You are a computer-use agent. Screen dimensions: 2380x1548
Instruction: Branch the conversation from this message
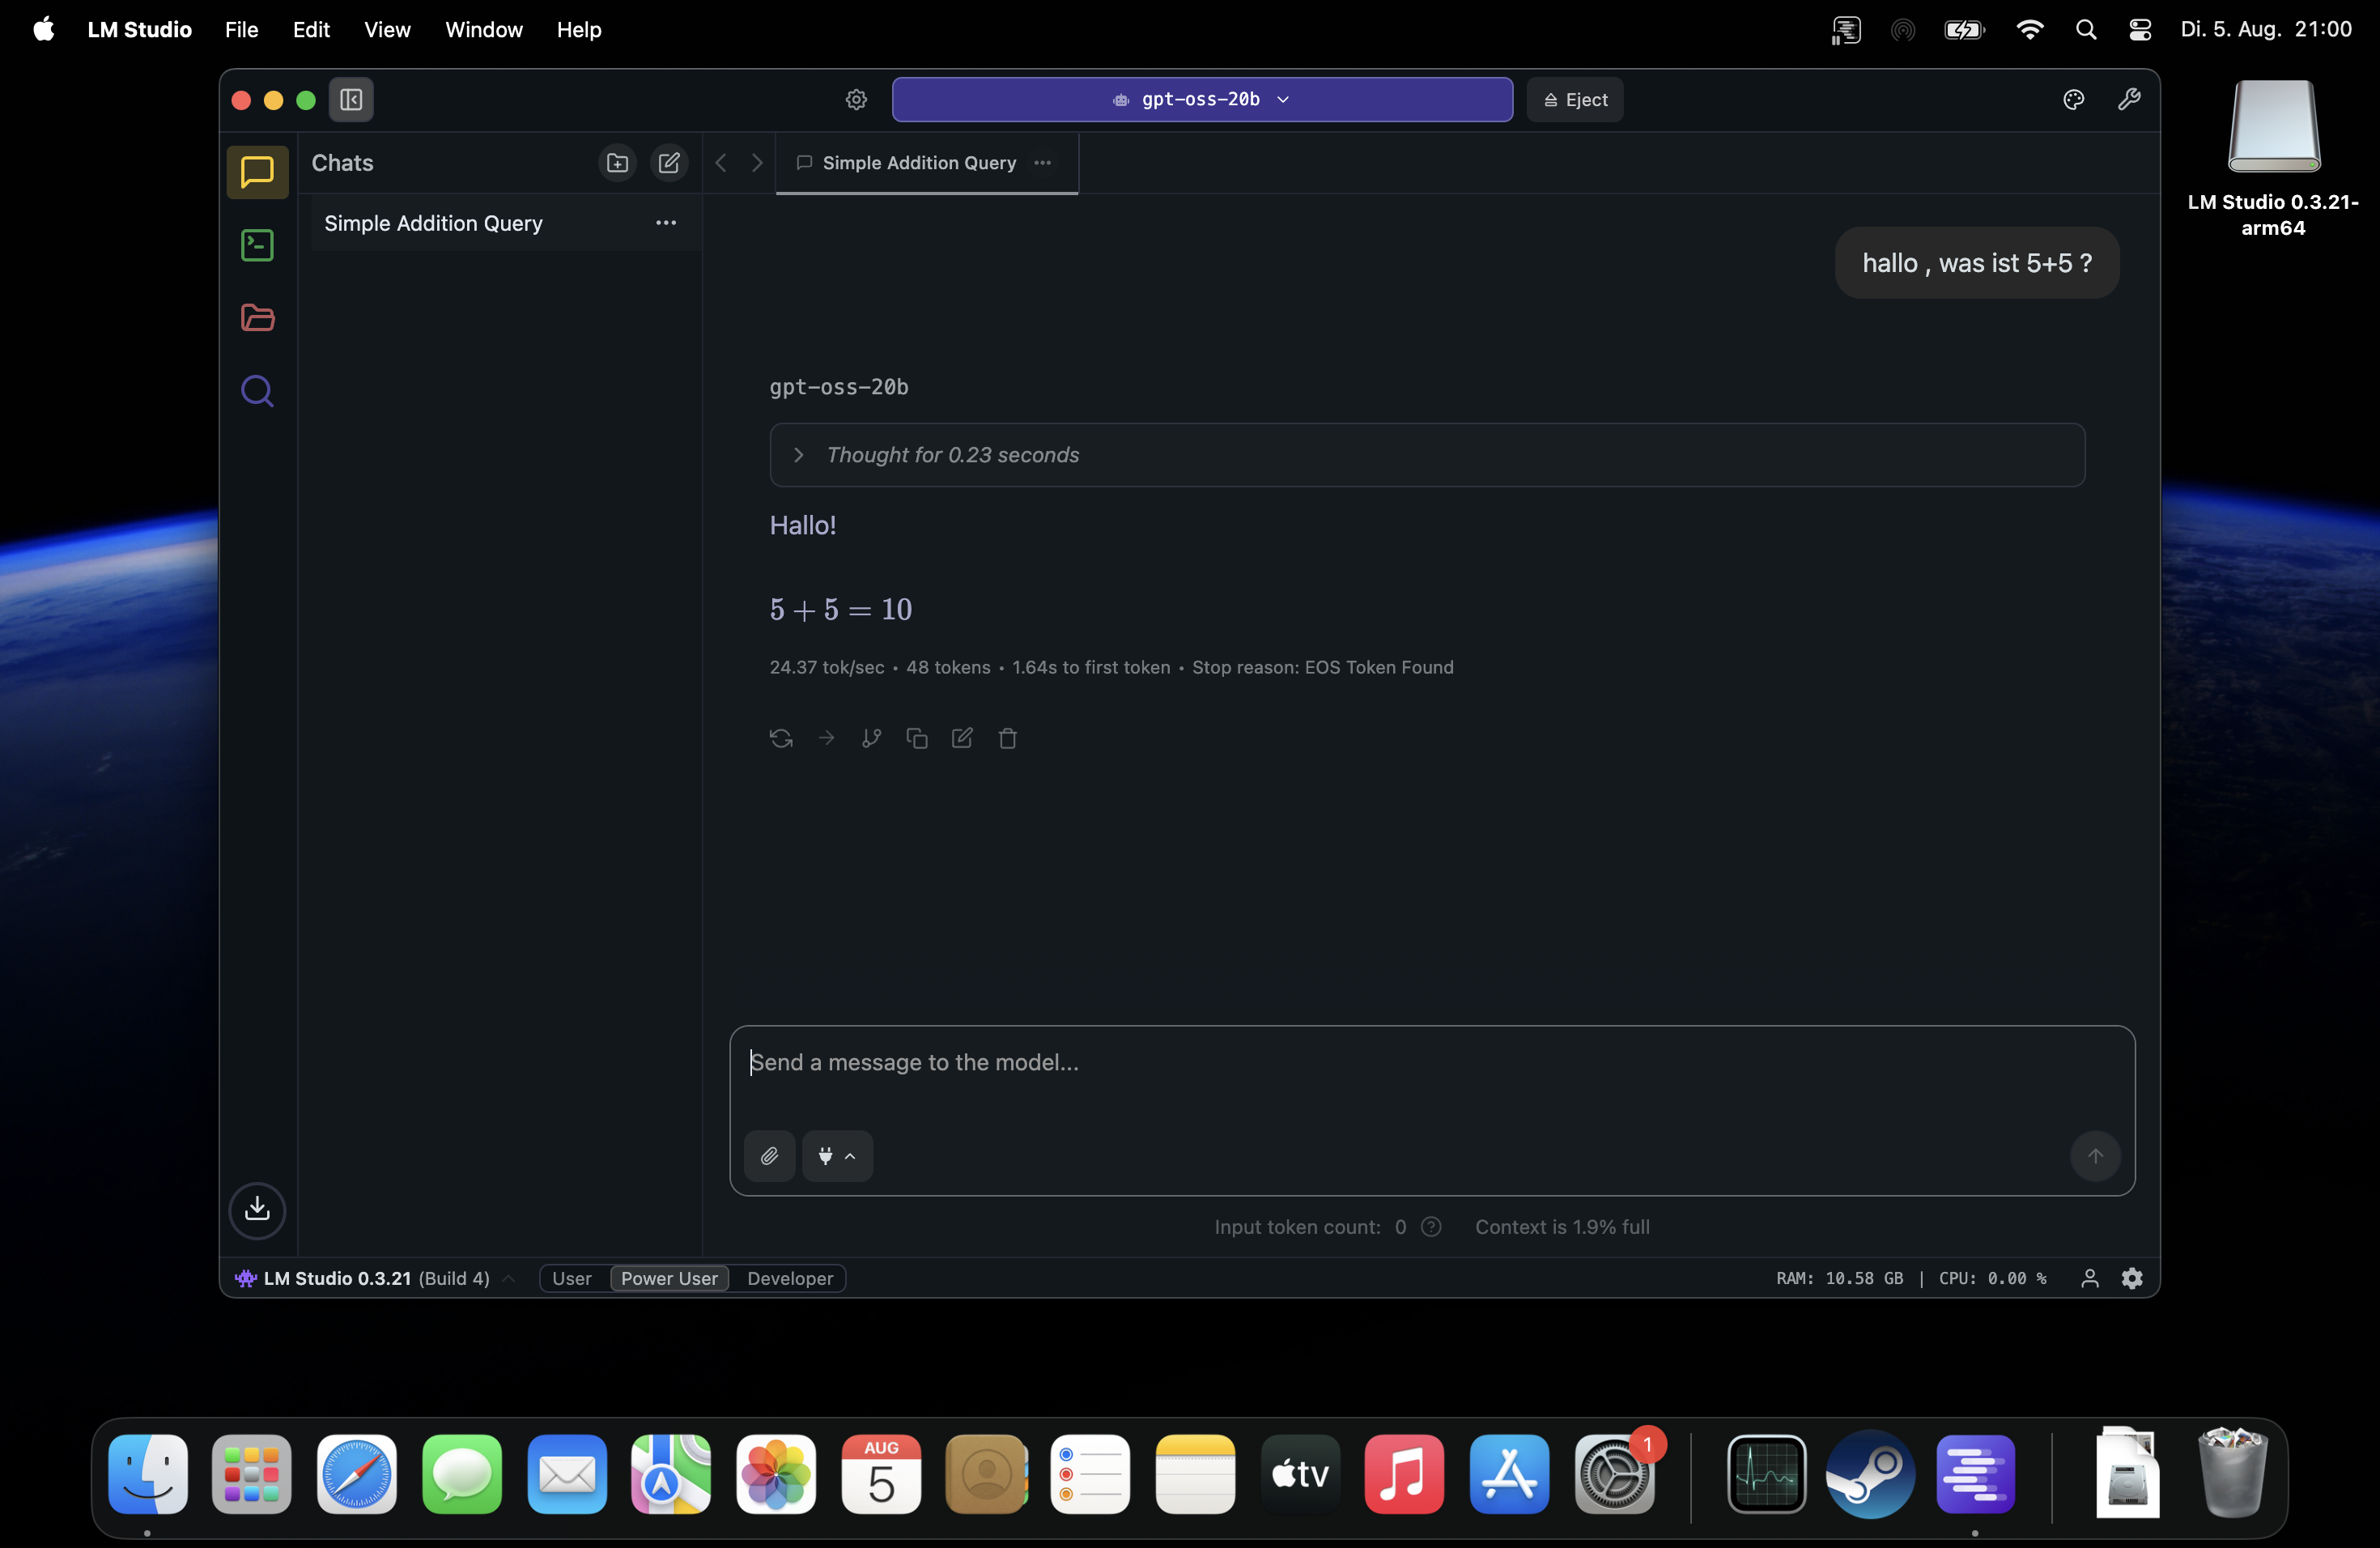871,738
